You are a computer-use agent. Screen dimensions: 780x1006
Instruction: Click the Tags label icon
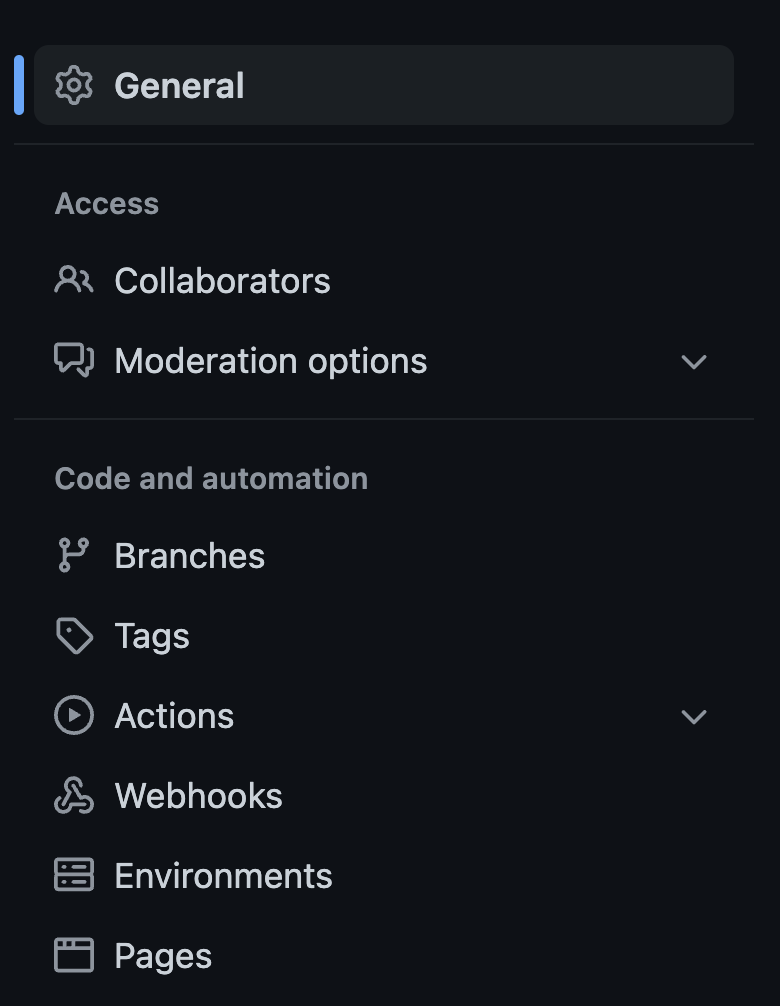[72, 636]
